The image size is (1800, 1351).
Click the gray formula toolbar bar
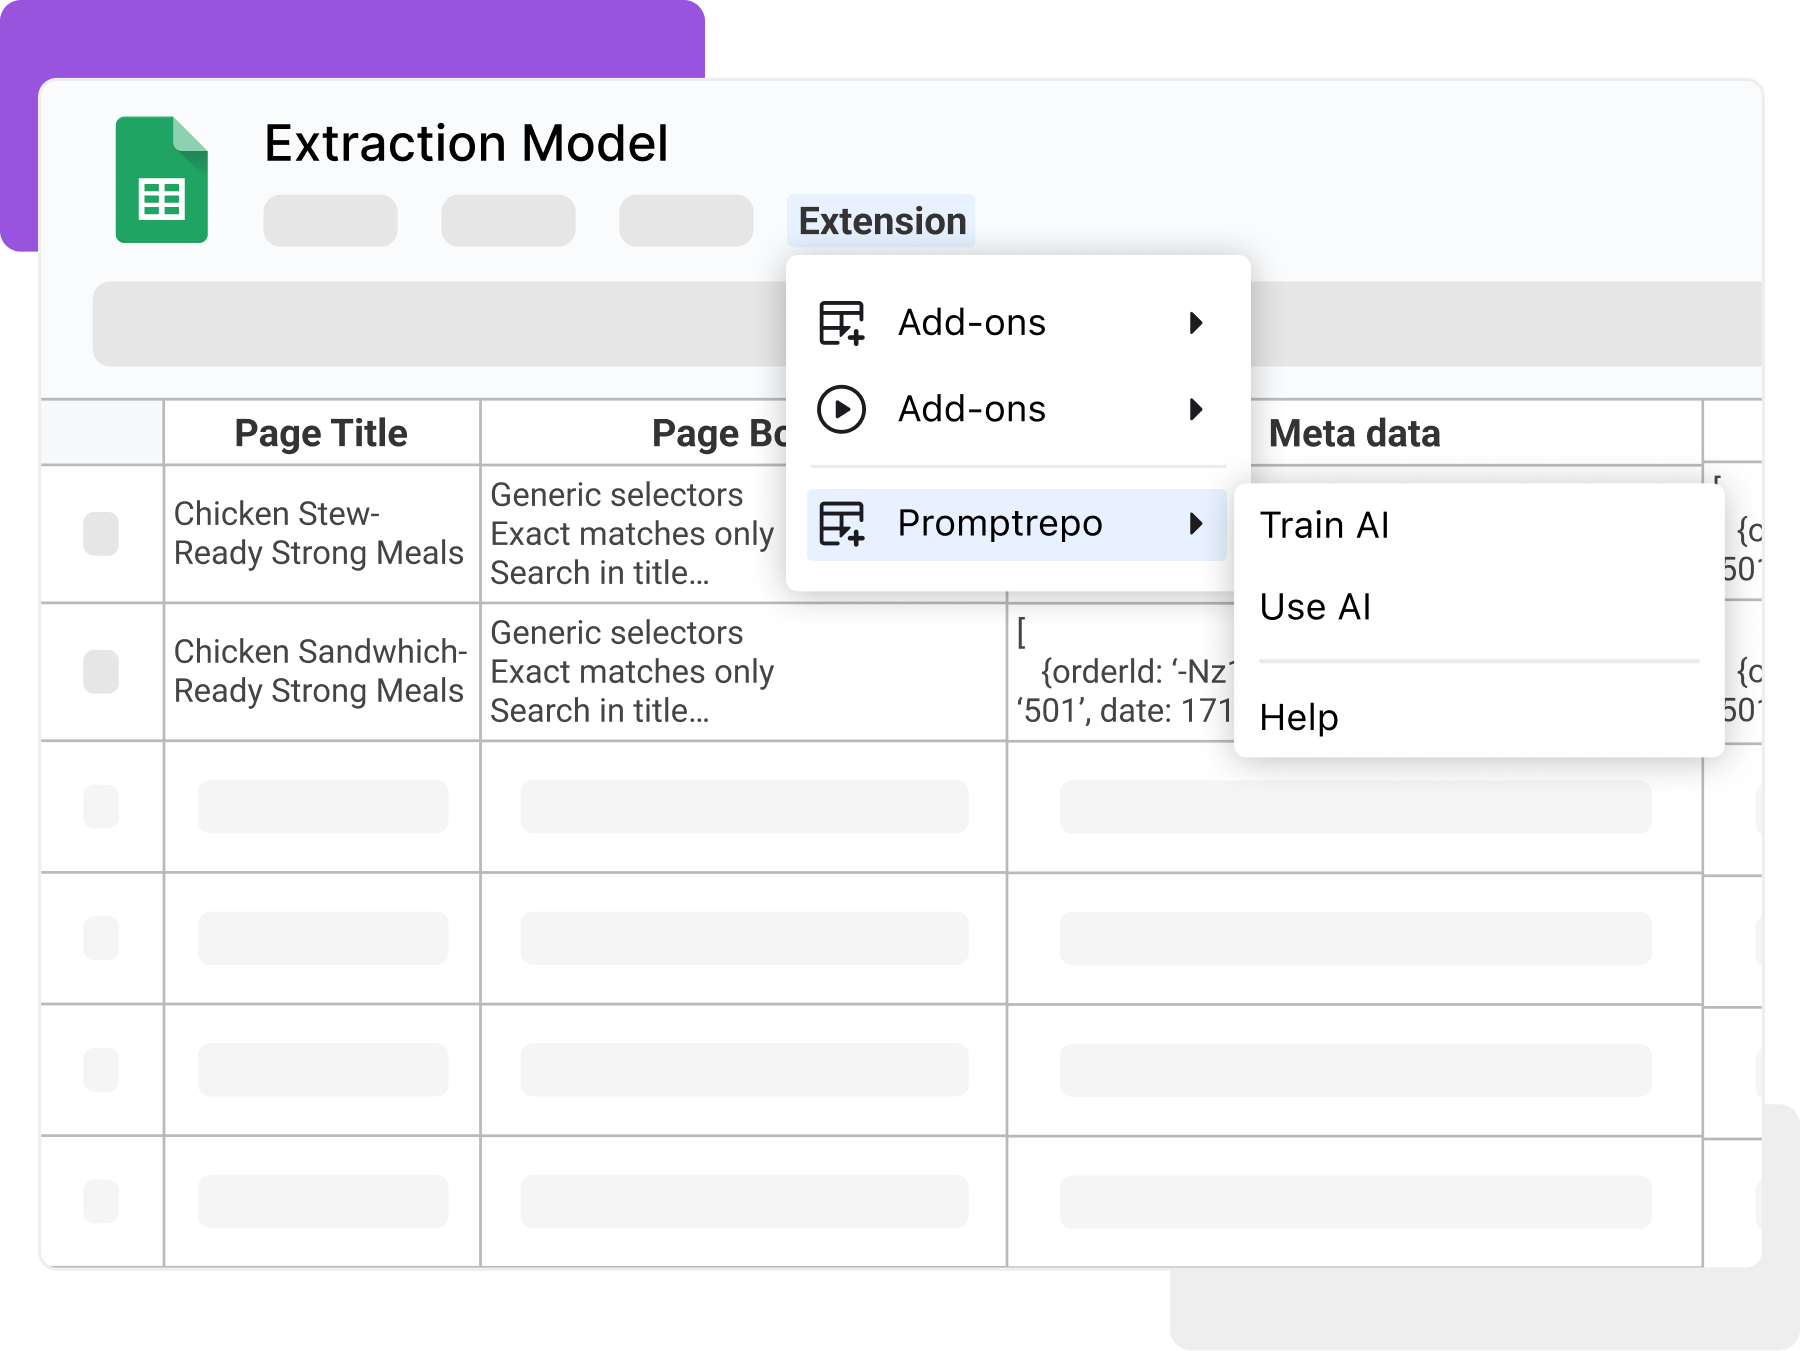pyautogui.click(x=440, y=324)
